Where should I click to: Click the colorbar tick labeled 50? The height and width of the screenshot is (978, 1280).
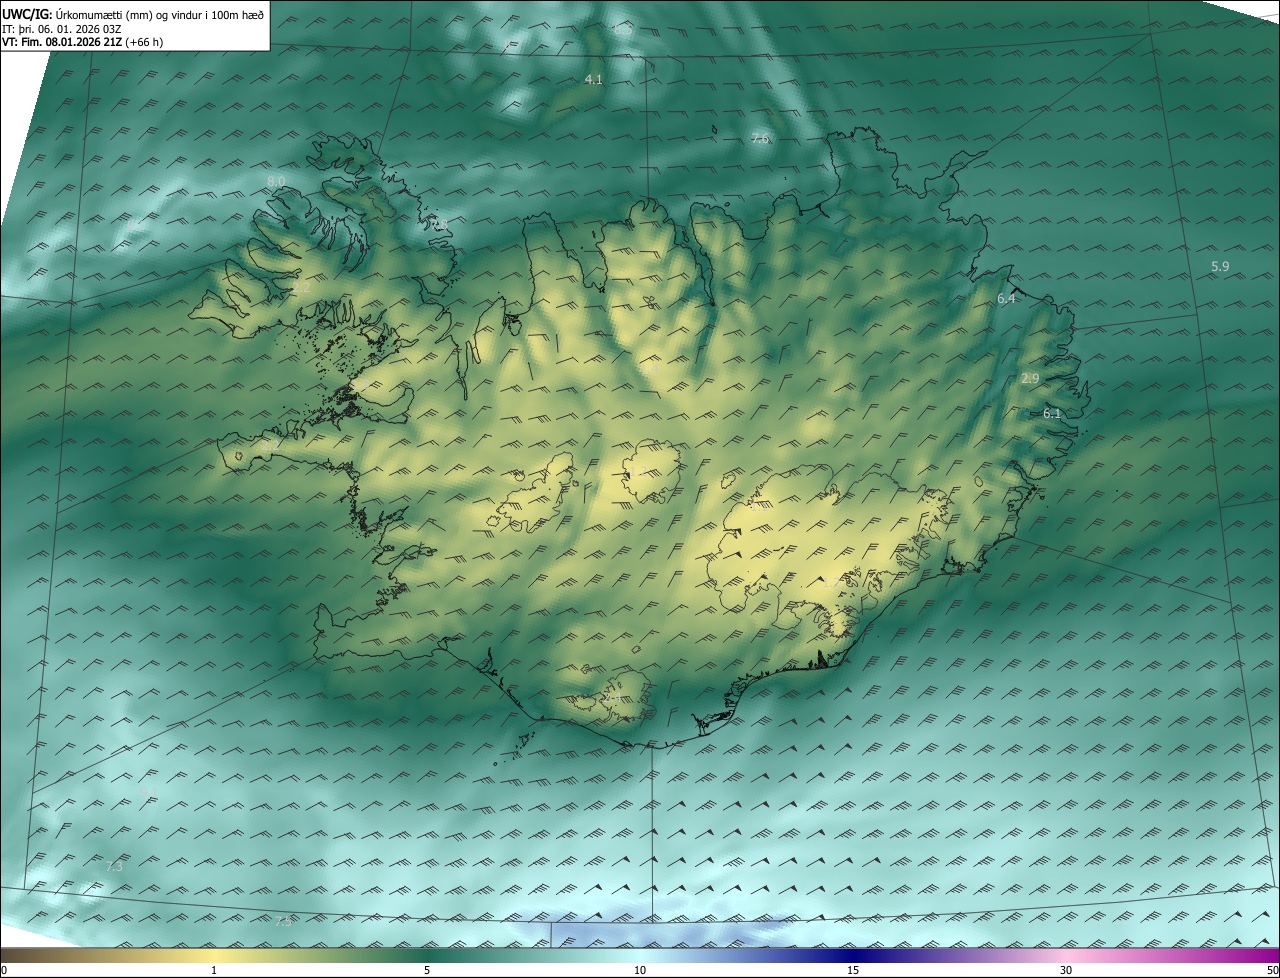(x=1272, y=970)
